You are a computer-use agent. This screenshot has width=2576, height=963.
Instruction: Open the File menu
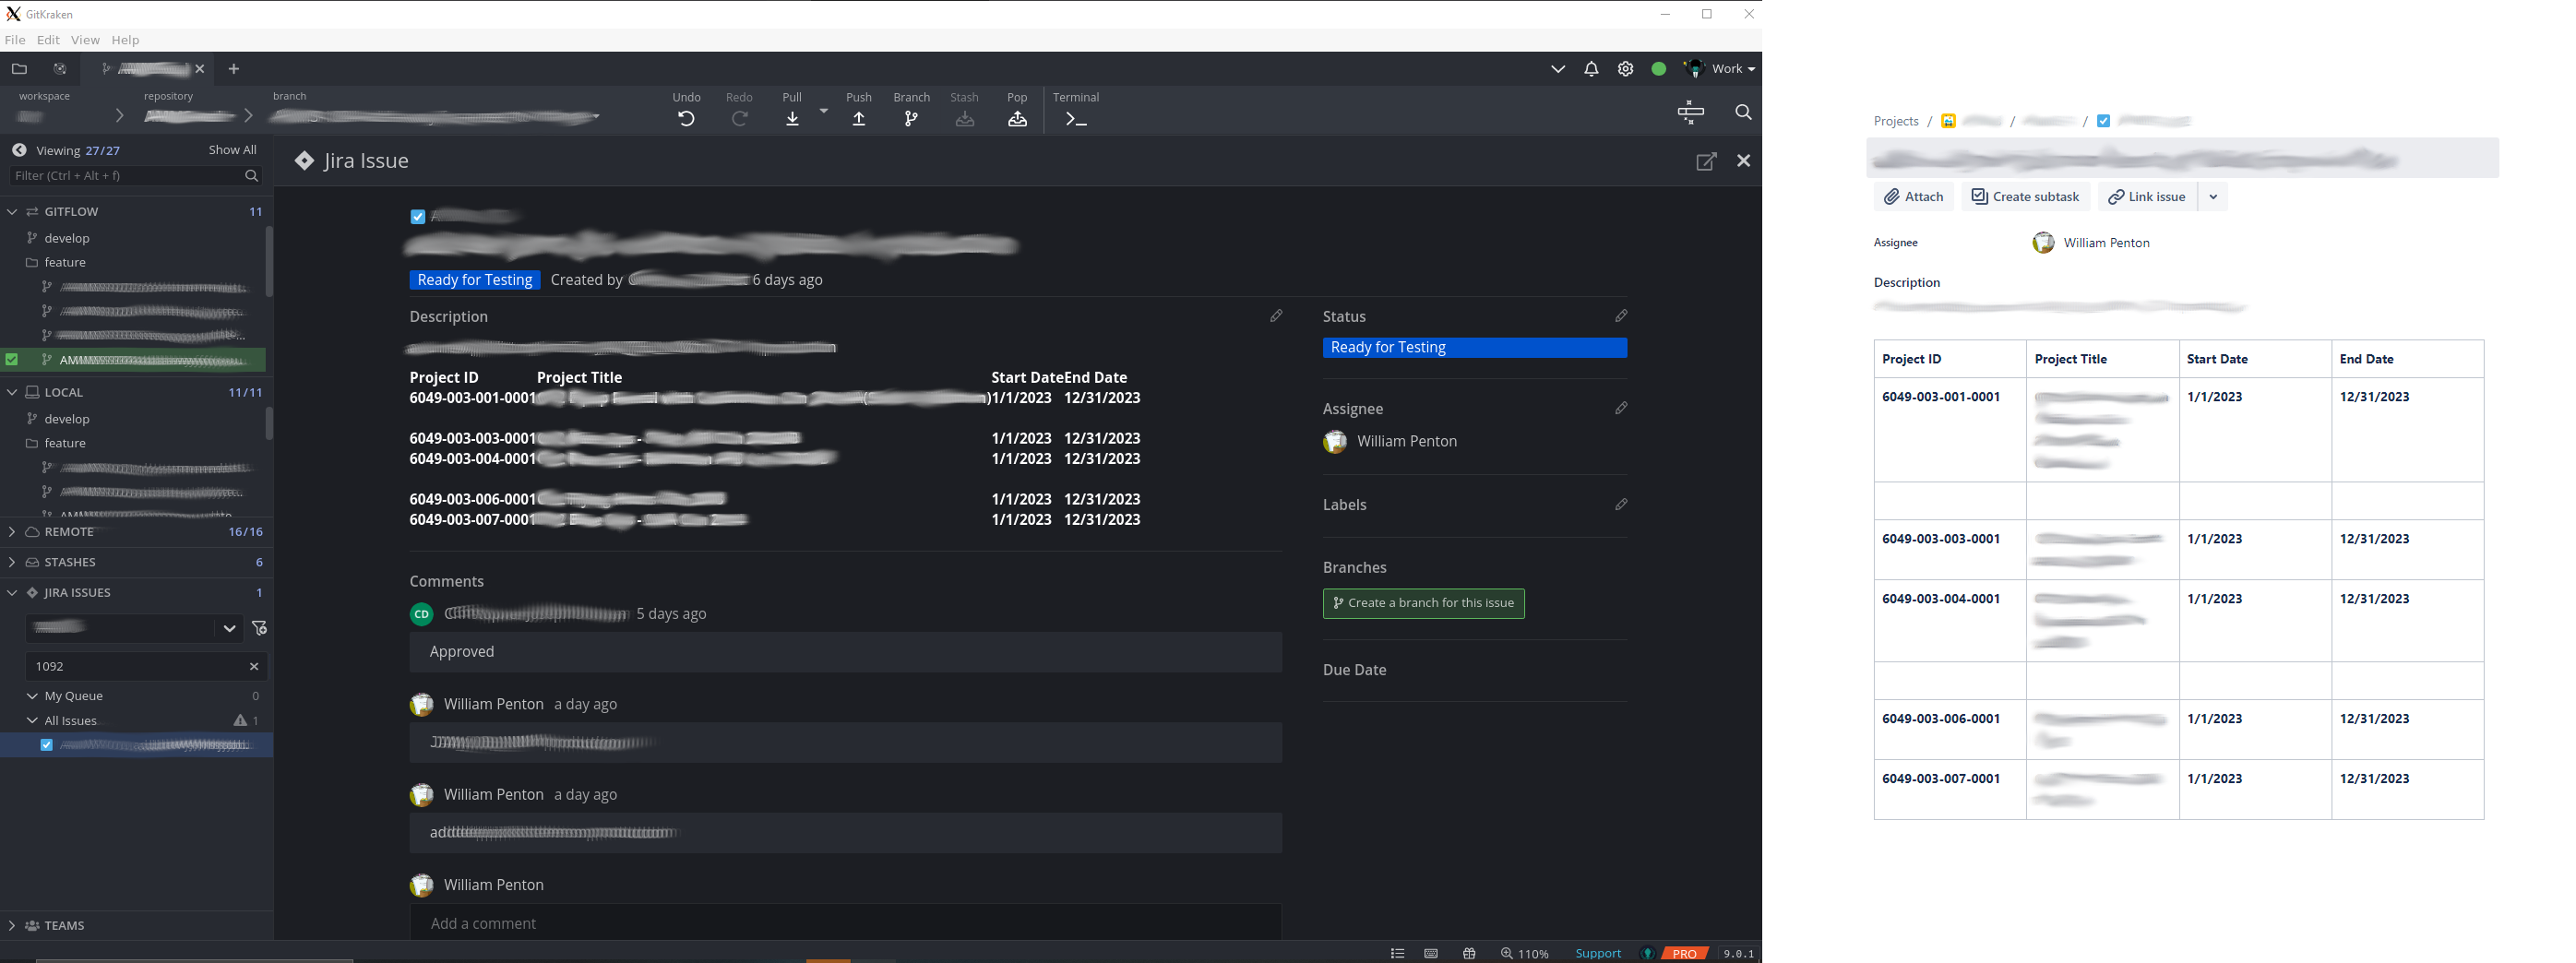pyautogui.click(x=15, y=39)
